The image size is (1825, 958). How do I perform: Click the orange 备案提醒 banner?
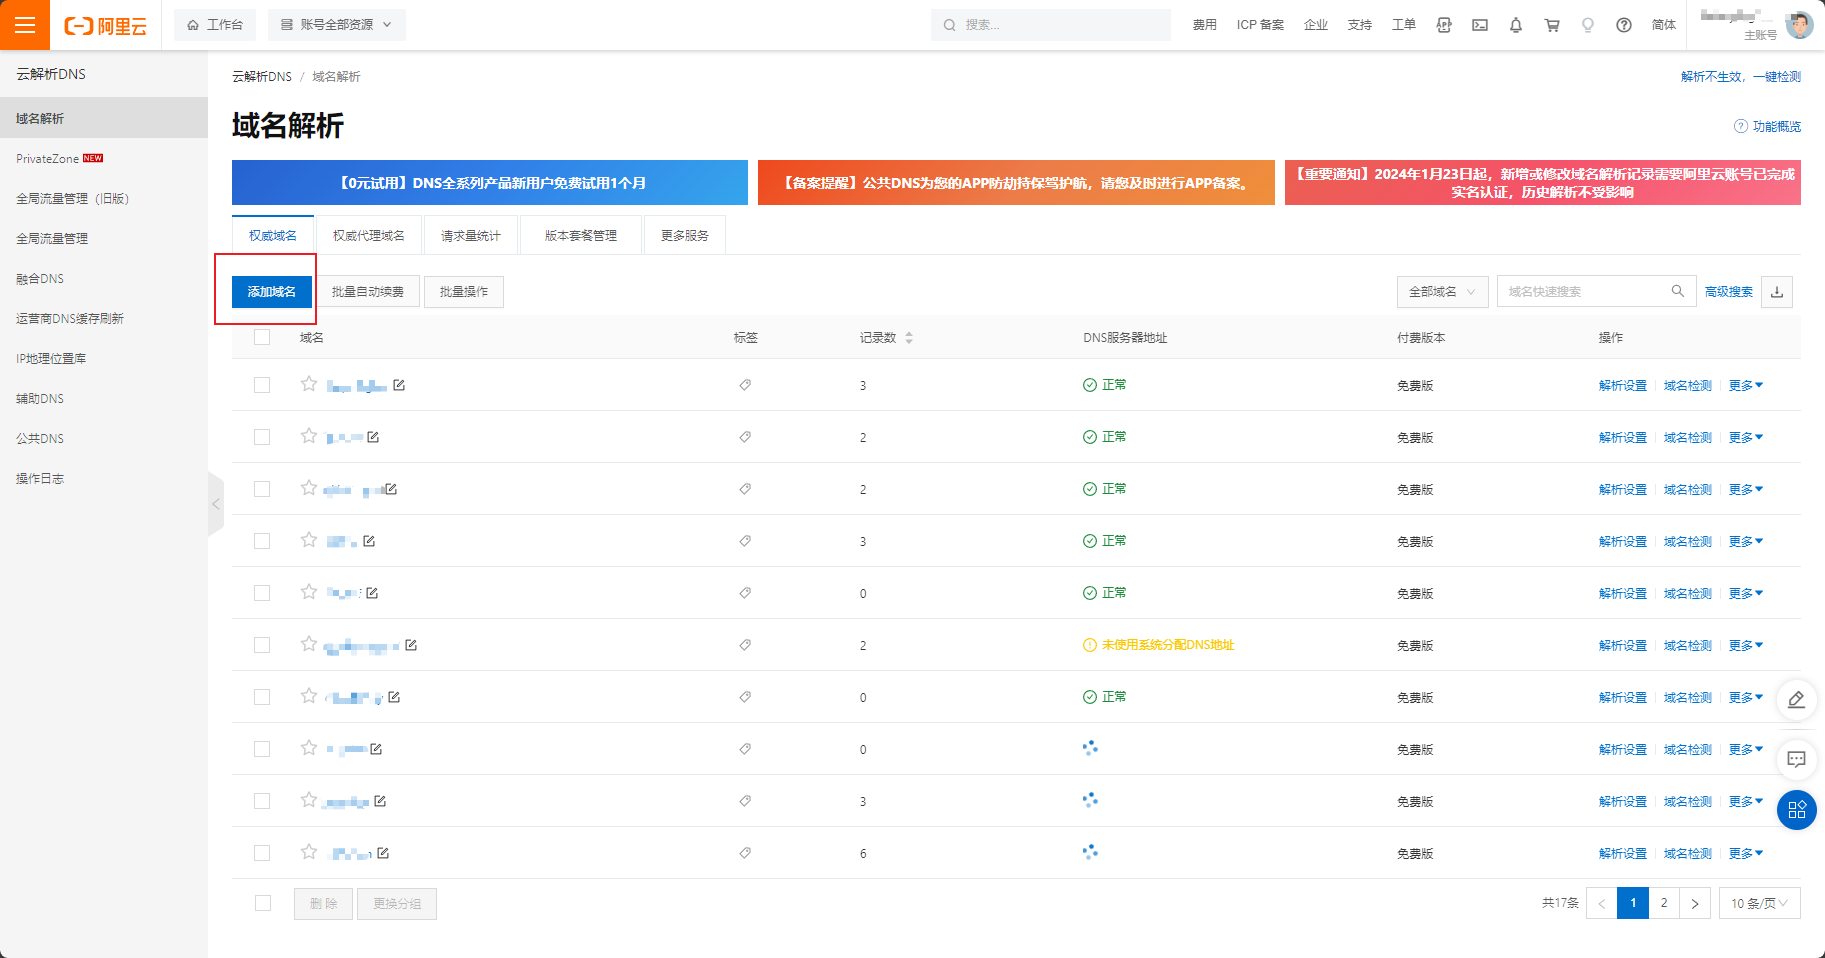(x=1016, y=183)
